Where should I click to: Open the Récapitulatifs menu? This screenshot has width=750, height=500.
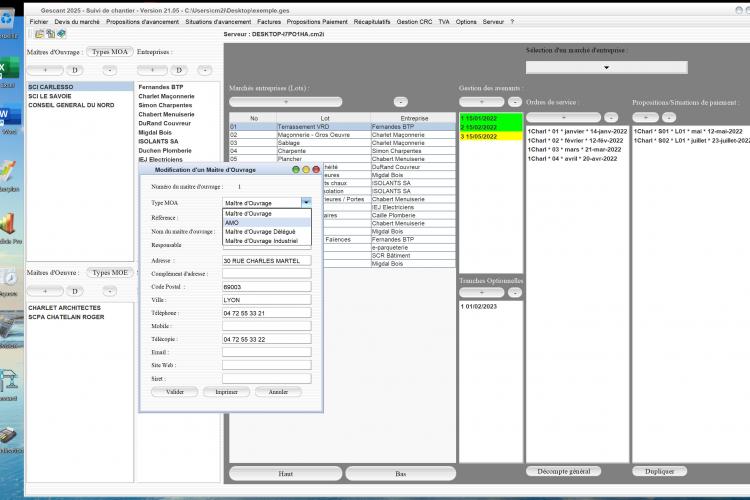[x=372, y=22]
